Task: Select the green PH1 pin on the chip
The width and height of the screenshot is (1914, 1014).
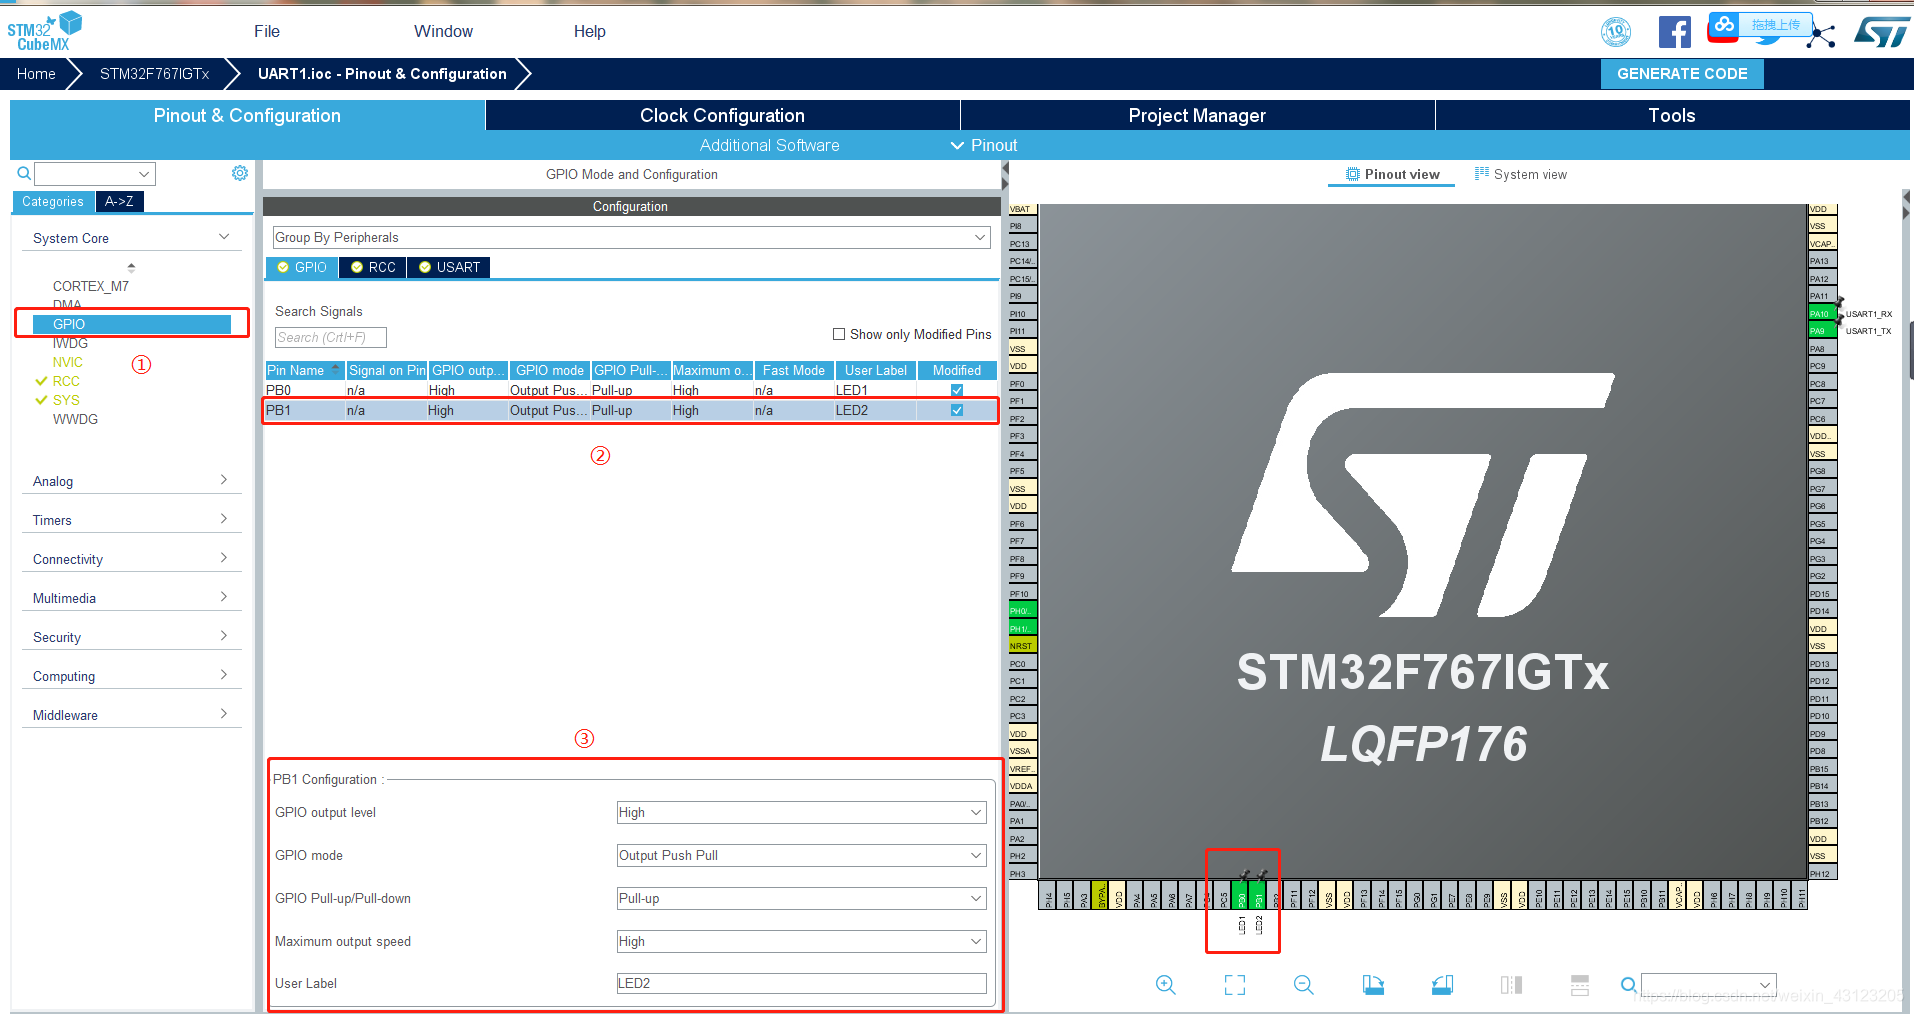Action: [x=1022, y=629]
